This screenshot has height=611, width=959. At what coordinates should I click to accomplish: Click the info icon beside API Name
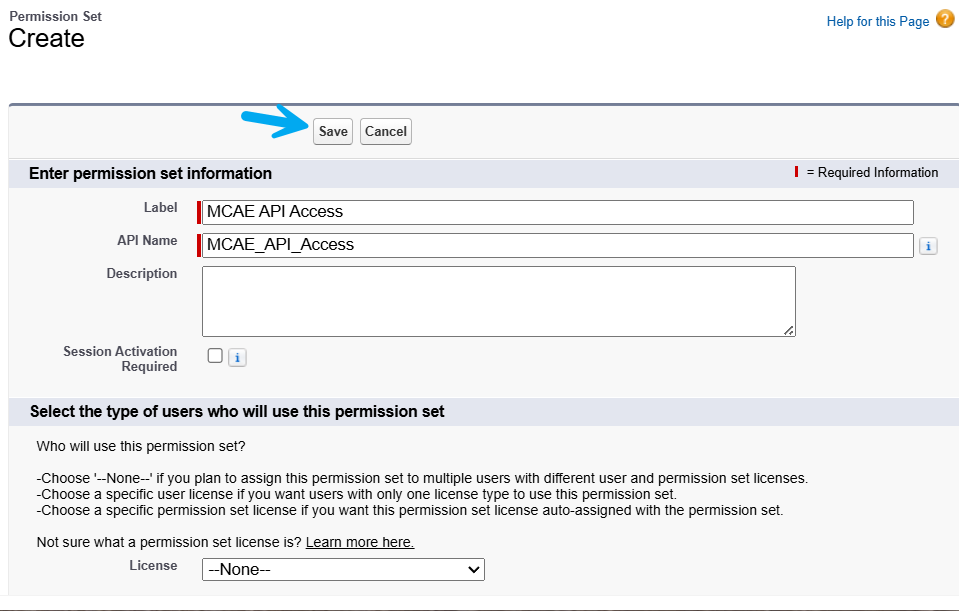tap(928, 246)
